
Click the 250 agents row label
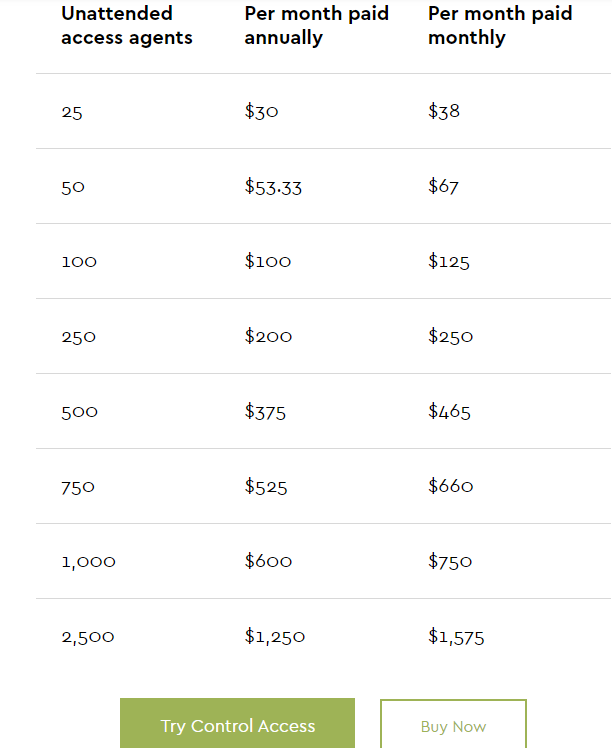[x=78, y=337]
